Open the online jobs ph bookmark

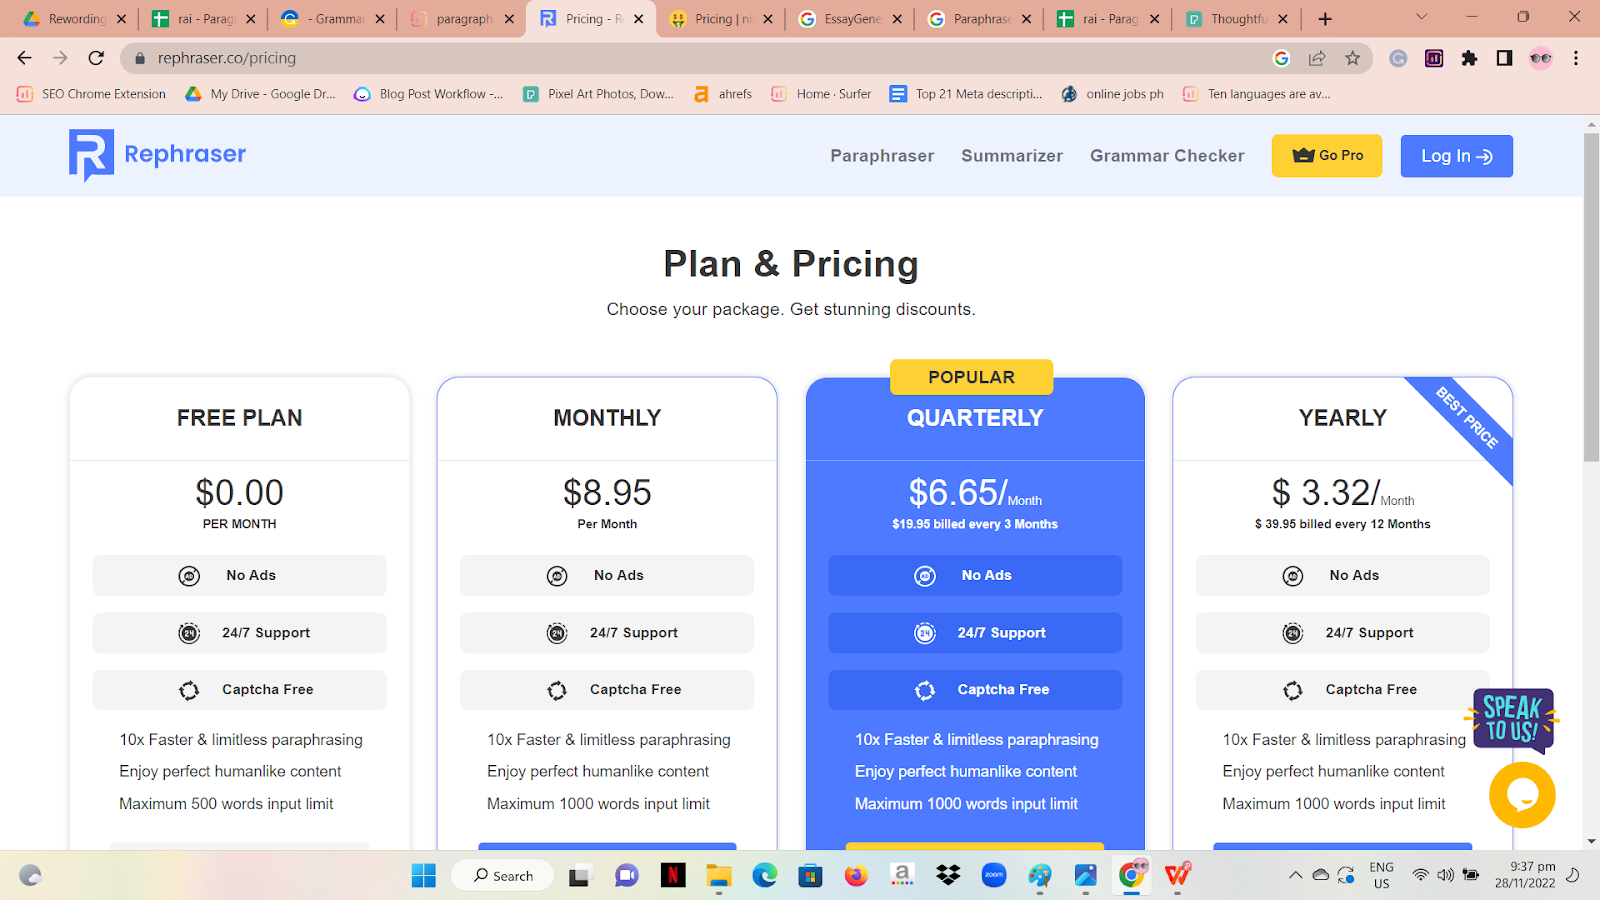click(x=1113, y=94)
